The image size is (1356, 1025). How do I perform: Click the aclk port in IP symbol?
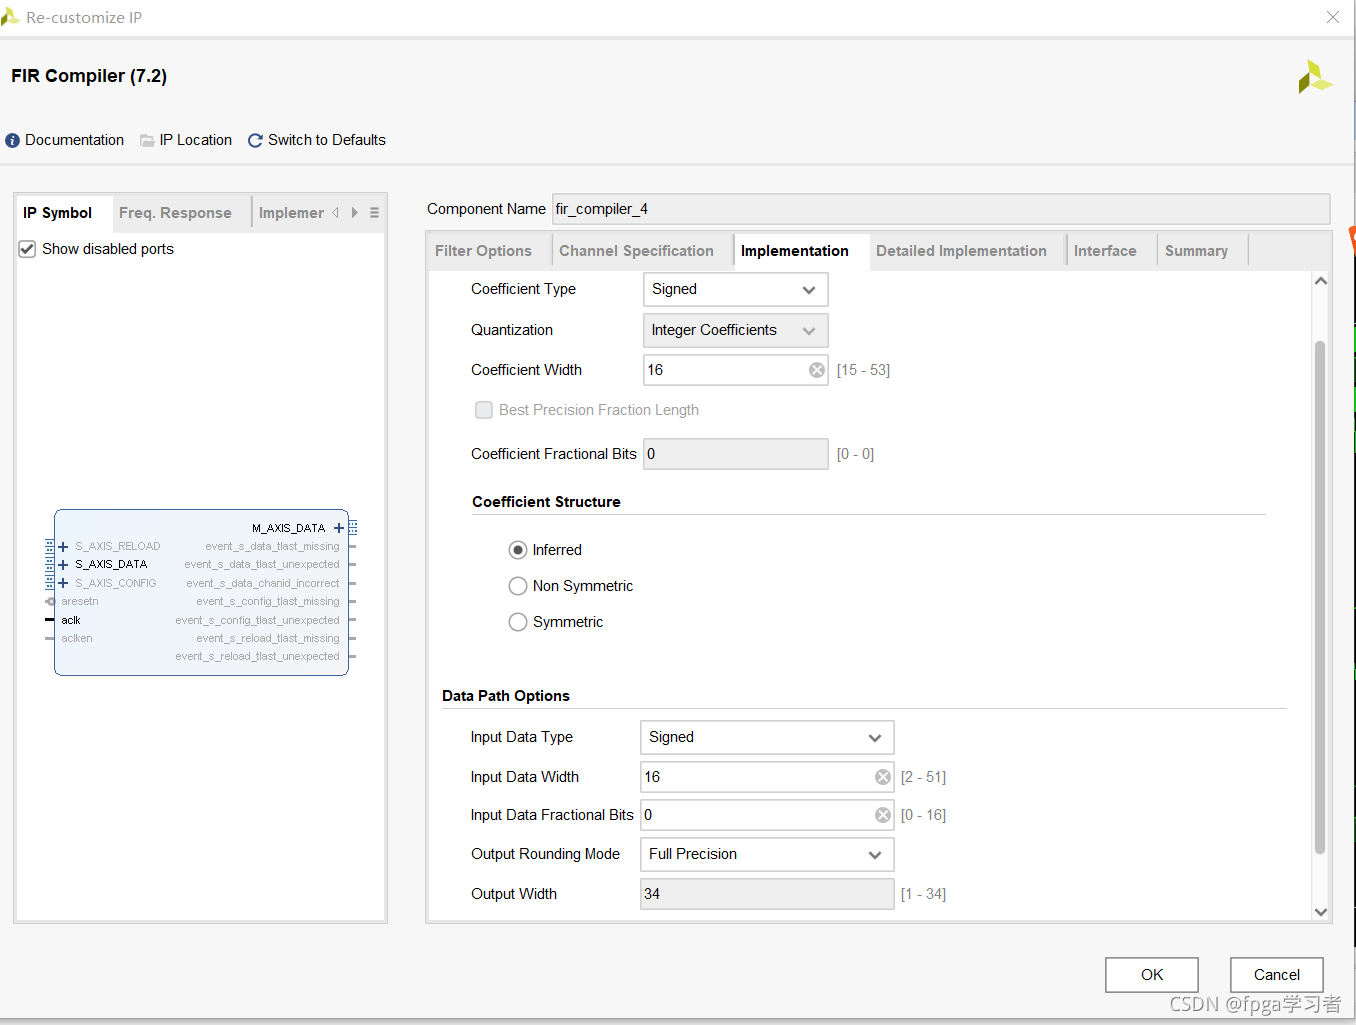click(71, 620)
